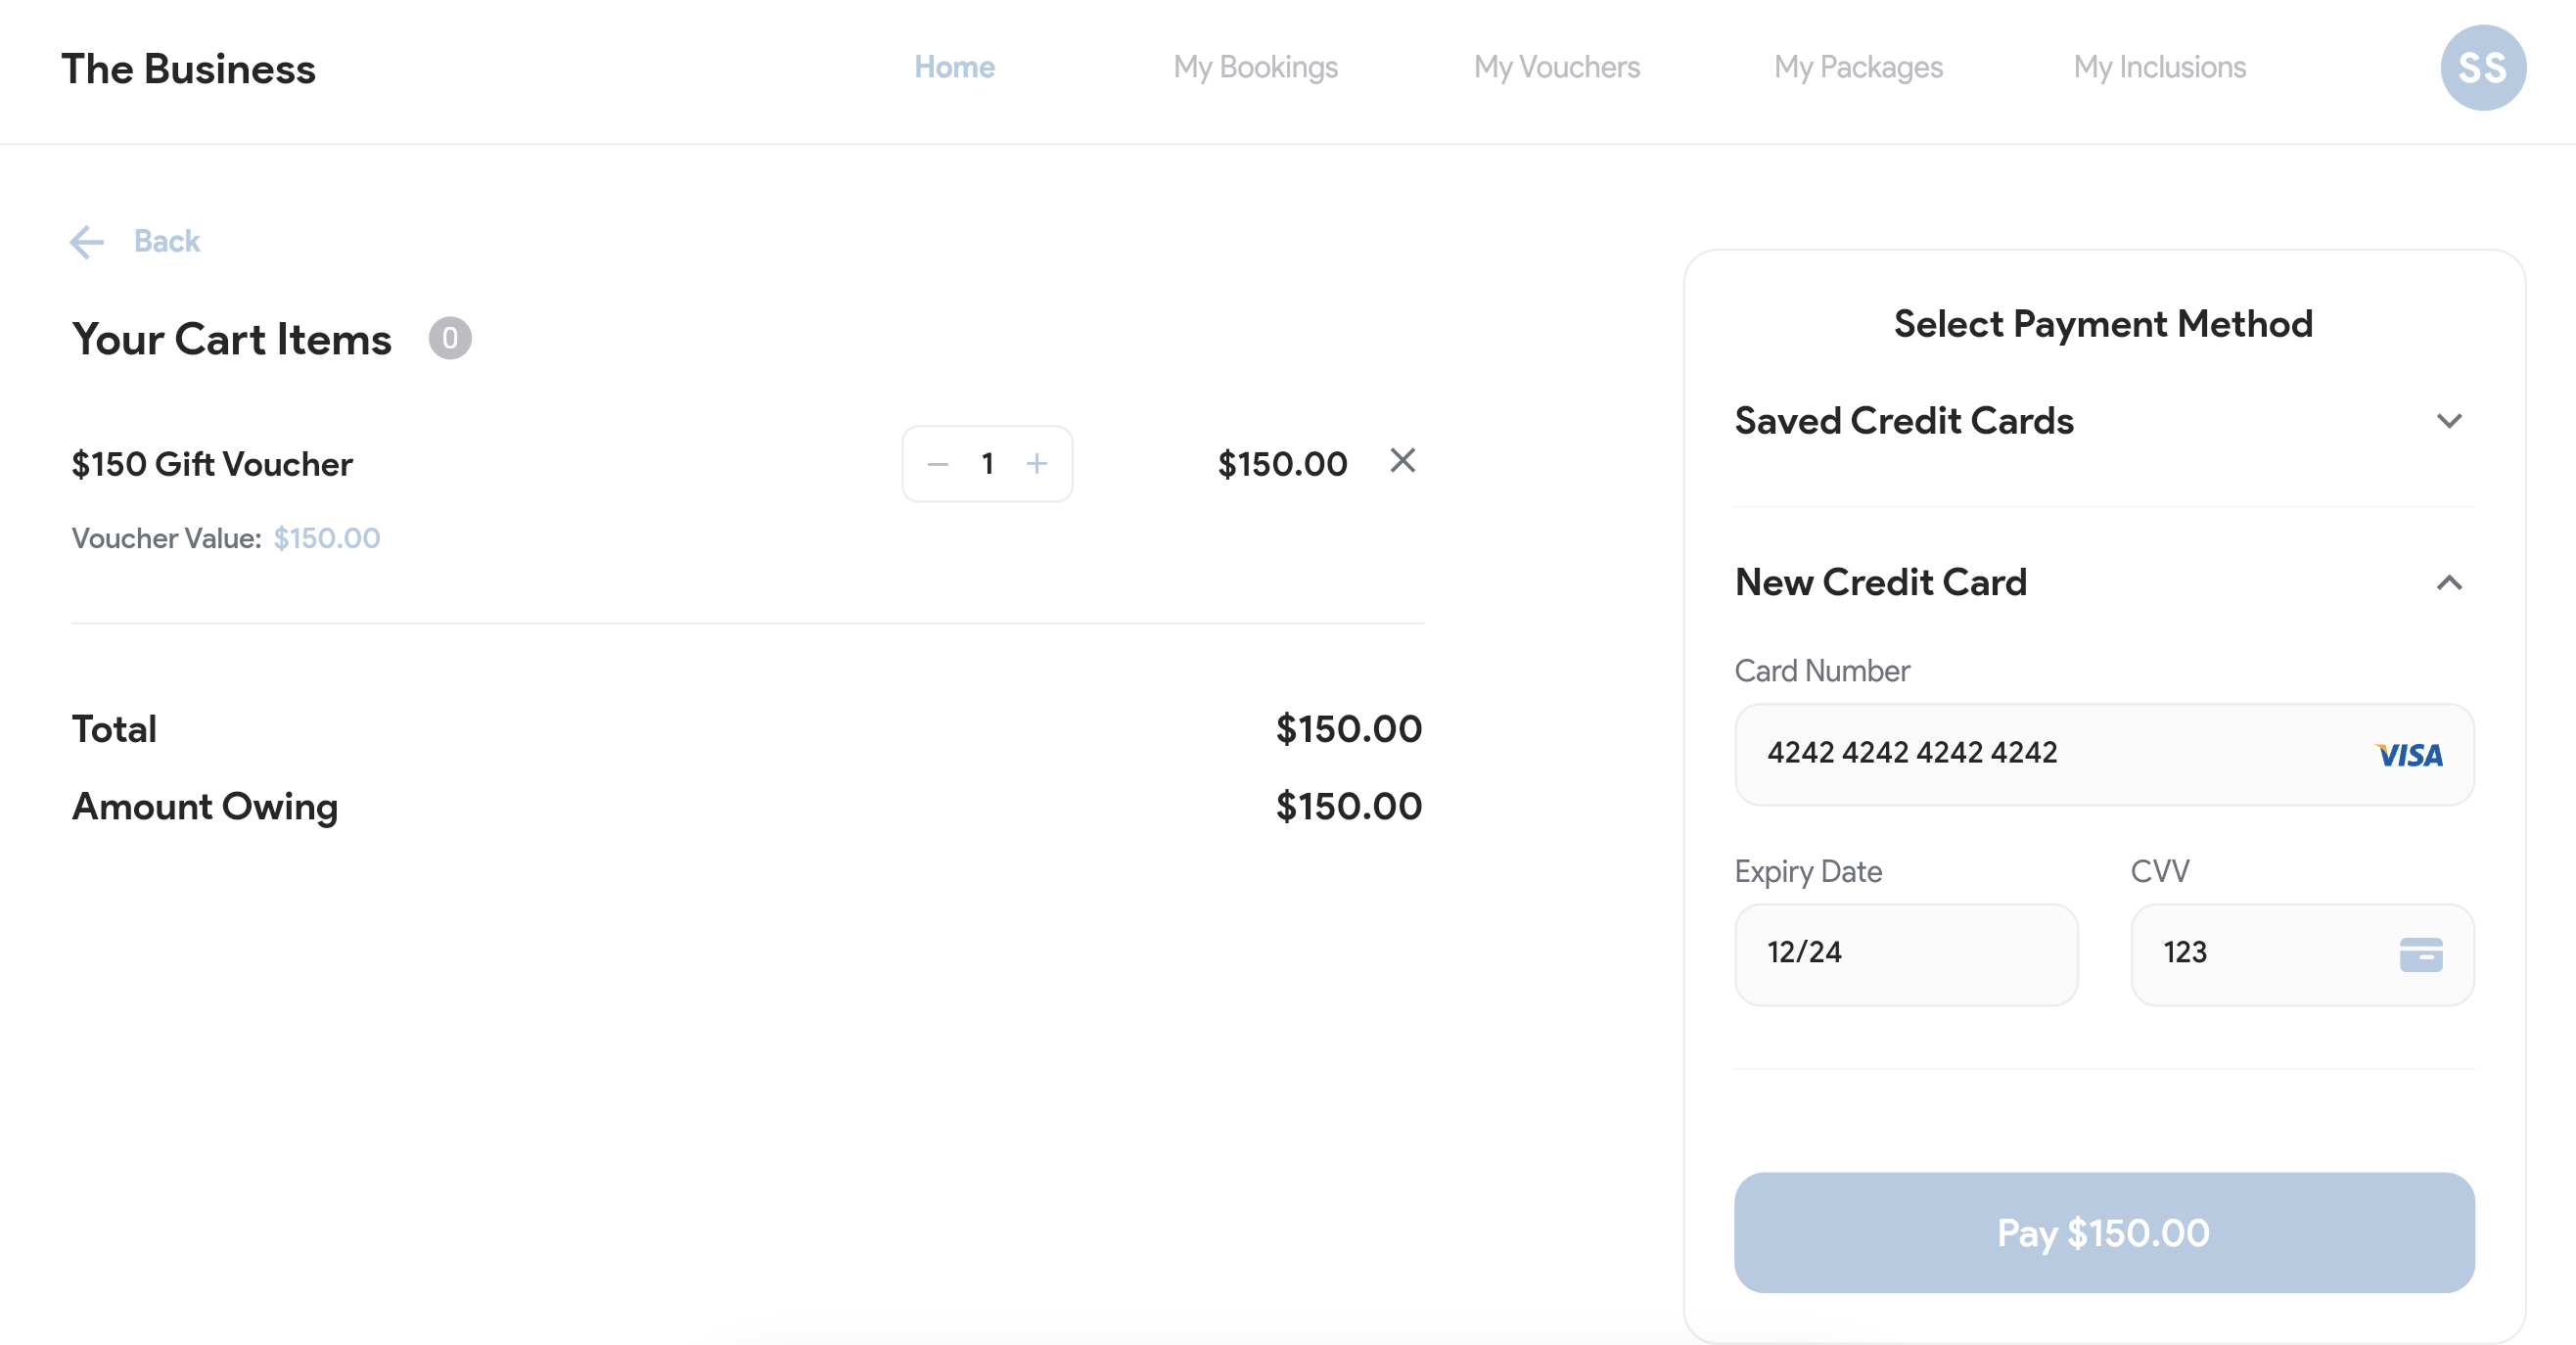Viewport: 2576px width, 1345px height.
Task: Increase voucher quantity with plus icon
Action: click(1036, 464)
